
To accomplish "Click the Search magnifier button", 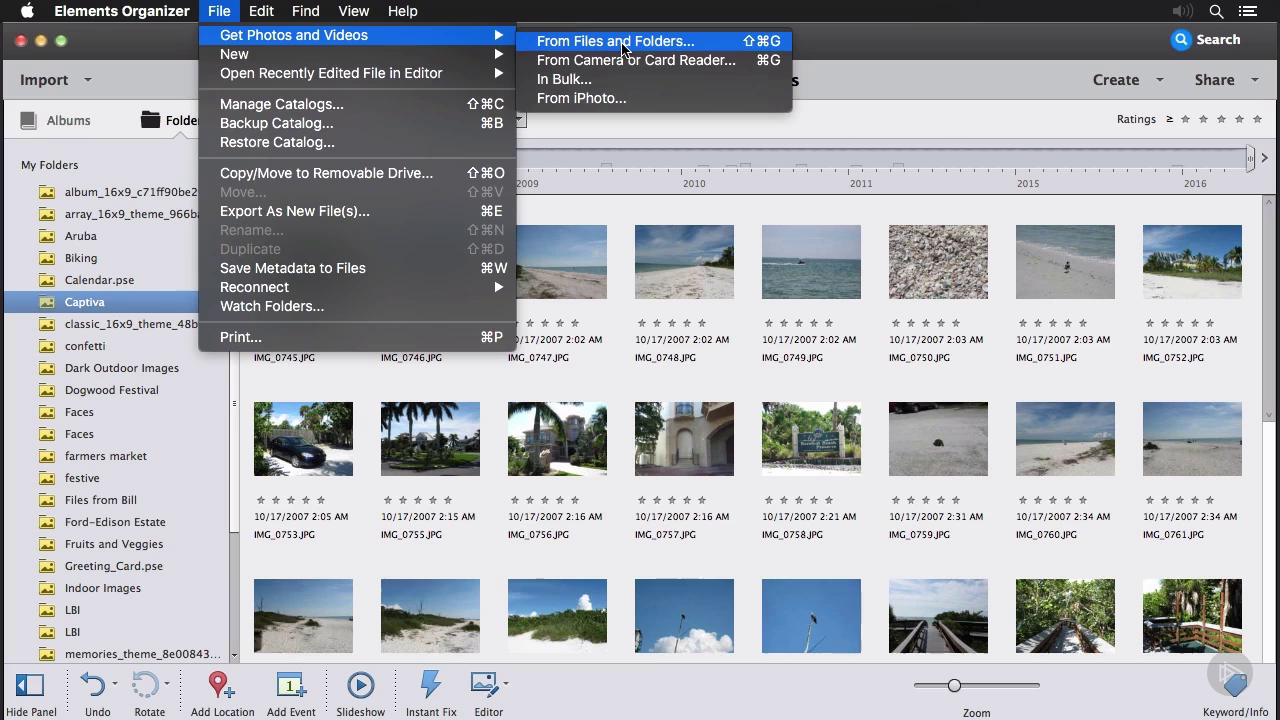I will tap(1182, 40).
